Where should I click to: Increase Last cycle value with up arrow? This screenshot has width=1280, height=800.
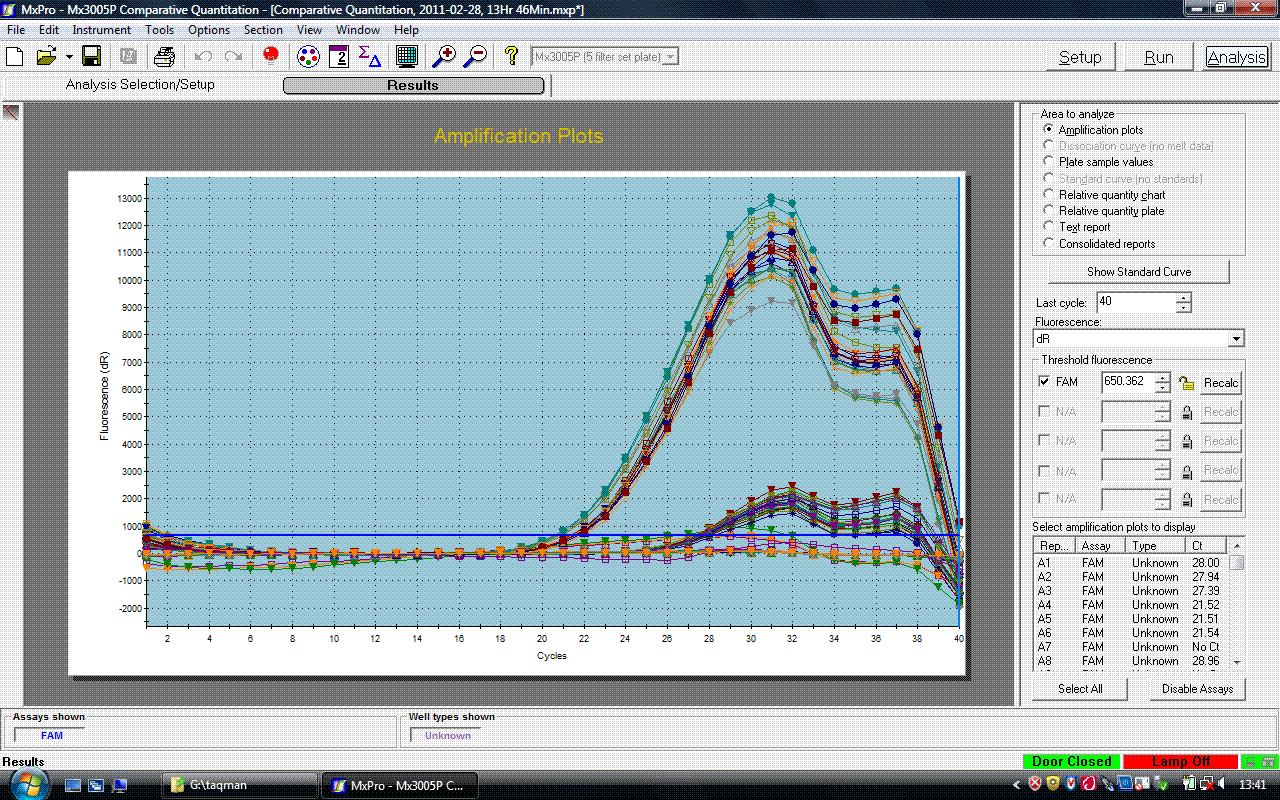click(x=1184, y=297)
